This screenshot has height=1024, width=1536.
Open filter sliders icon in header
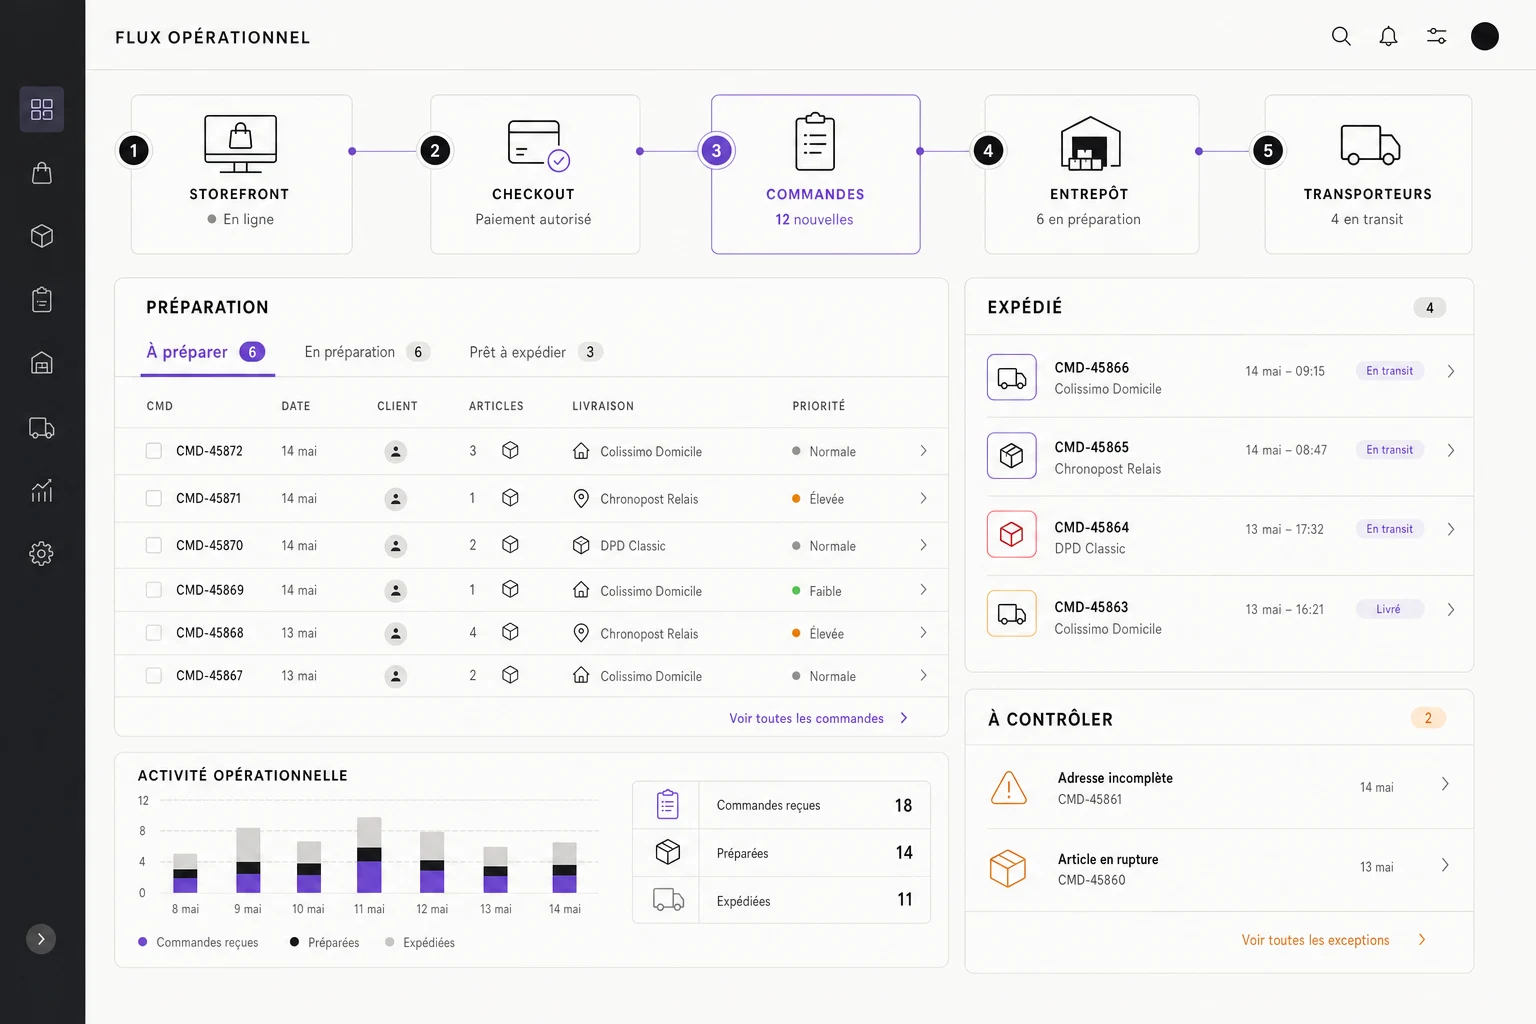1436,37
